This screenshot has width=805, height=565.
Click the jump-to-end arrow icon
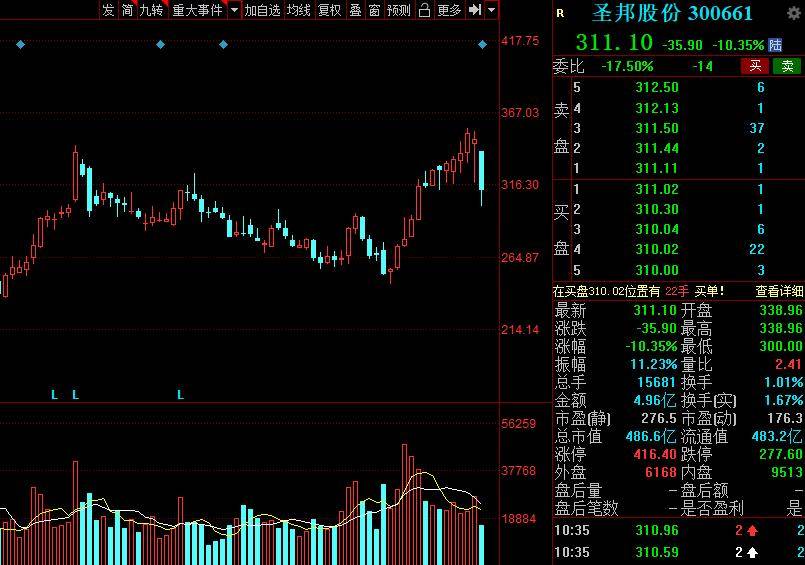pyautogui.click(x=474, y=10)
